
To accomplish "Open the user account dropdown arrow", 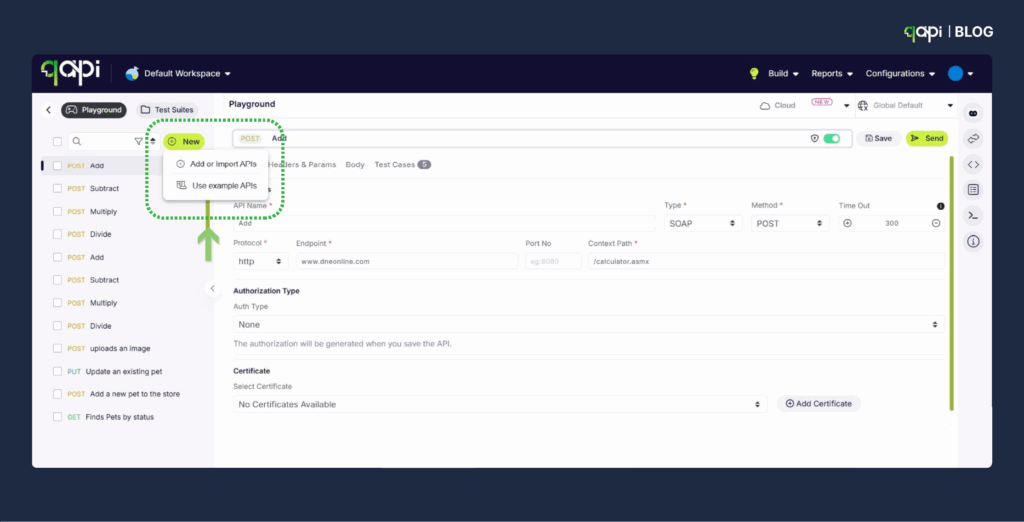I will [970, 74].
